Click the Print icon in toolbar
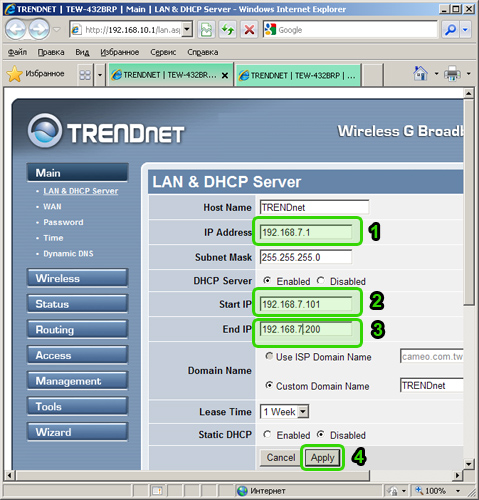The height and width of the screenshot is (500, 479). coord(452,73)
